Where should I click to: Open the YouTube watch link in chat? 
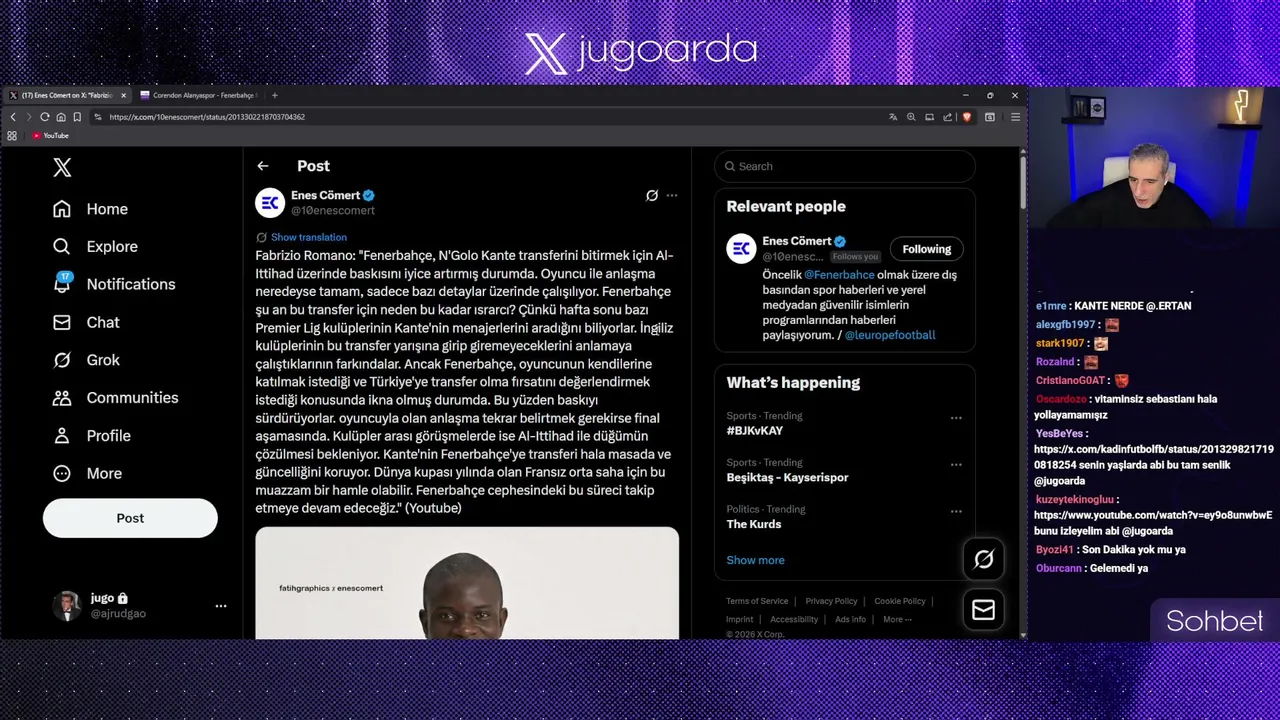coord(1153,516)
